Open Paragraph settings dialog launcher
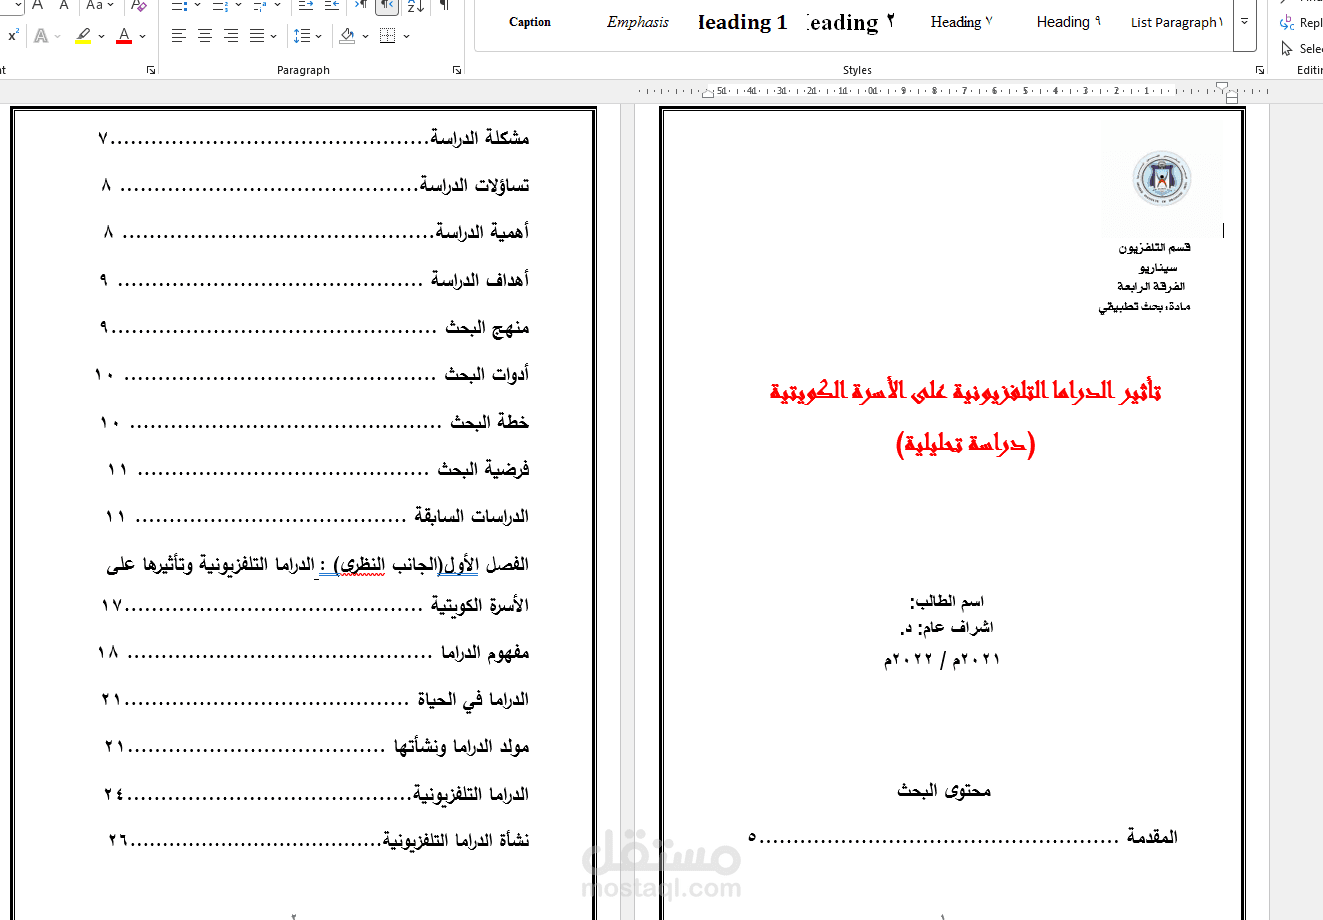 point(457,70)
